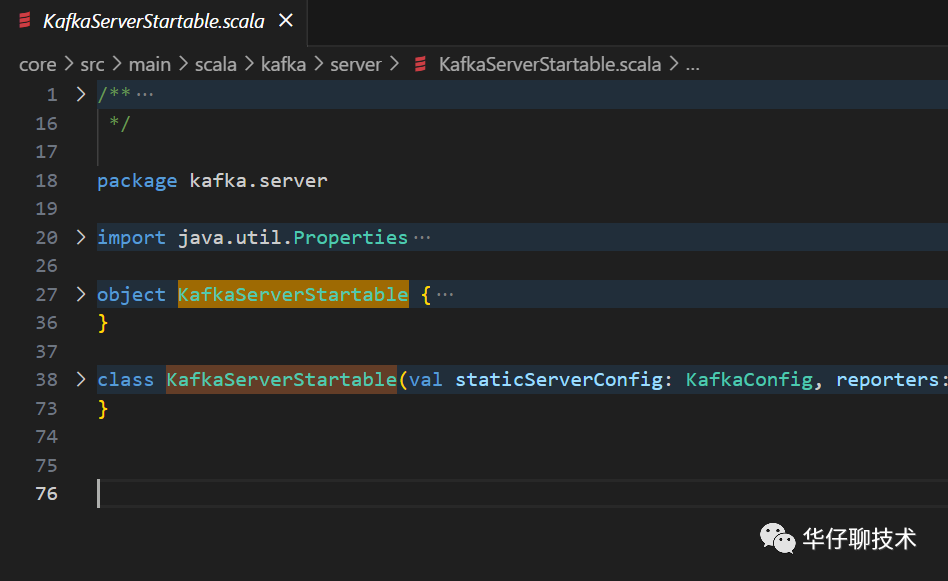The height and width of the screenshot is (581, 948).
Task: Expand the folded object on line 27
Action: (81, 294)
